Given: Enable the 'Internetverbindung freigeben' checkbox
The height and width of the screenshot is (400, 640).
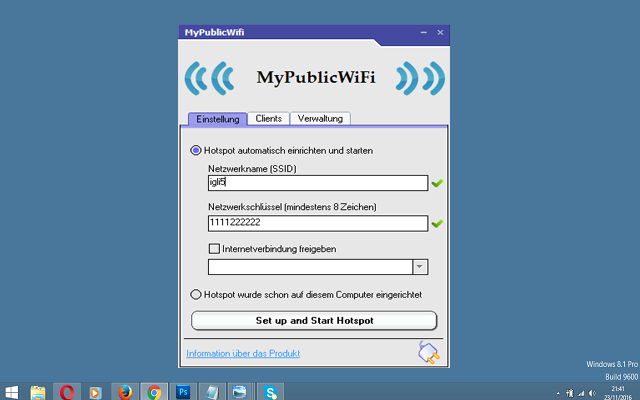Looking at the screenshot, I should point(213,249).
